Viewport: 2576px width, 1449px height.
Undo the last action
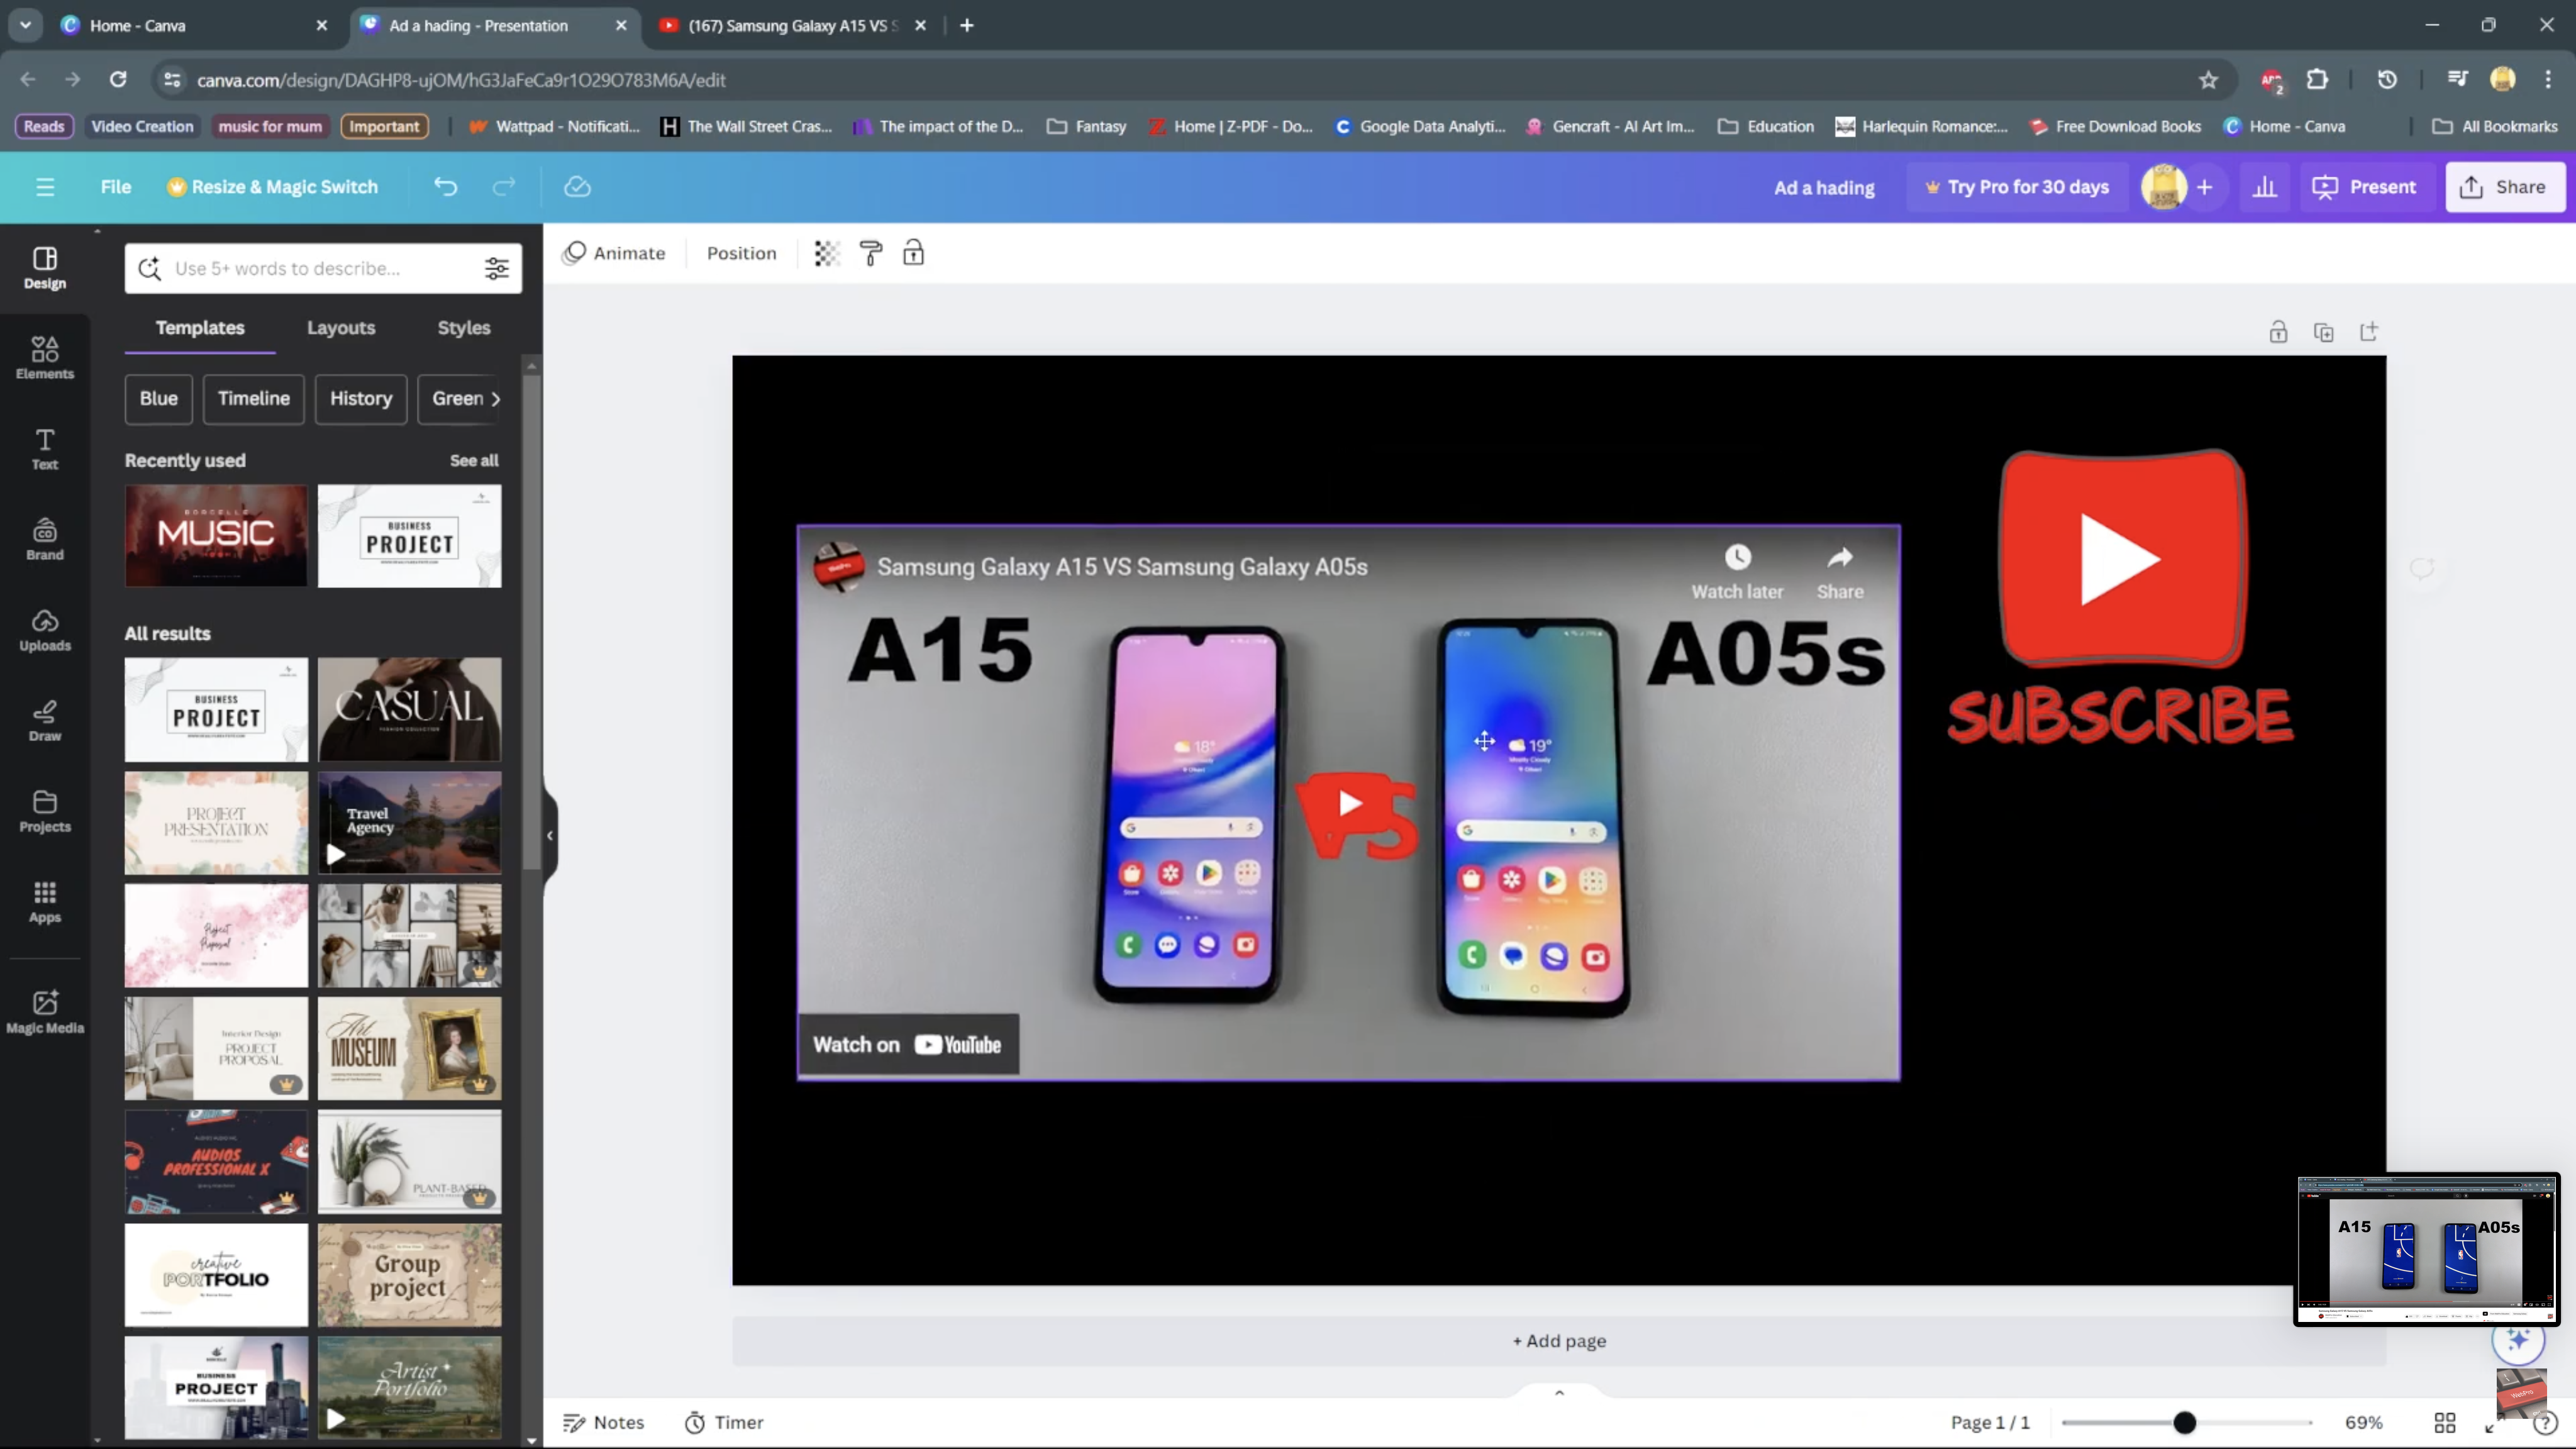445,187
